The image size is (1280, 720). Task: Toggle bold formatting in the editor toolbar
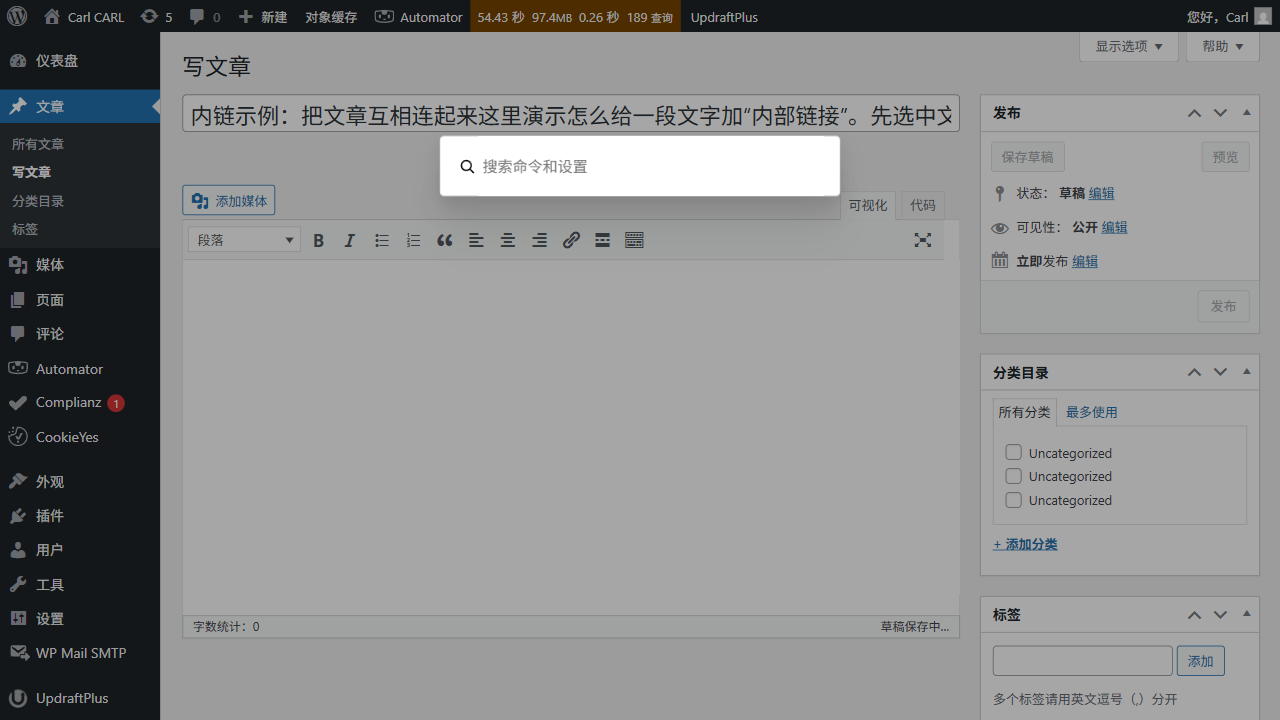click(x=318, y=240)
